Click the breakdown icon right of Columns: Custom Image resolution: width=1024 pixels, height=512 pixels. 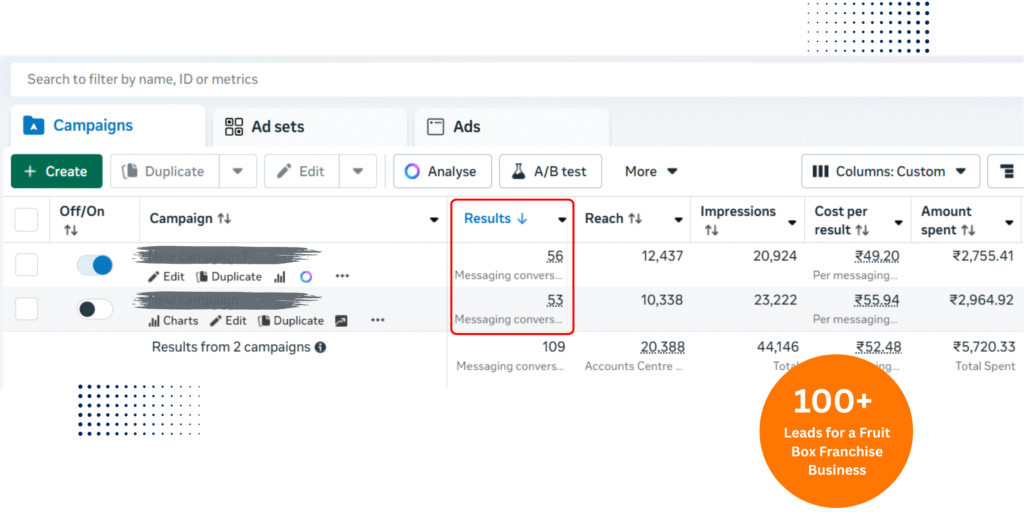pyautogui.click(x=1005, y=171)
